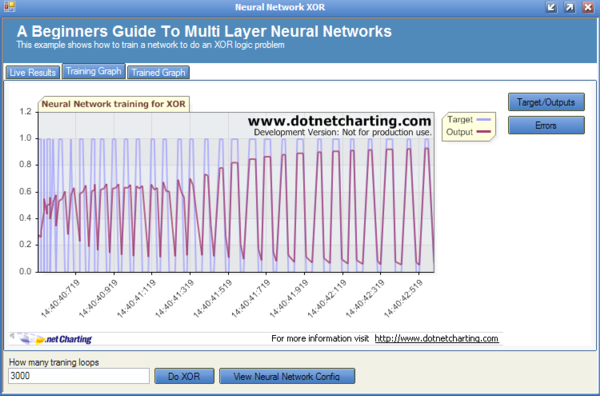
Task: Switch to the Live Results tab
Action: [33, 72]
